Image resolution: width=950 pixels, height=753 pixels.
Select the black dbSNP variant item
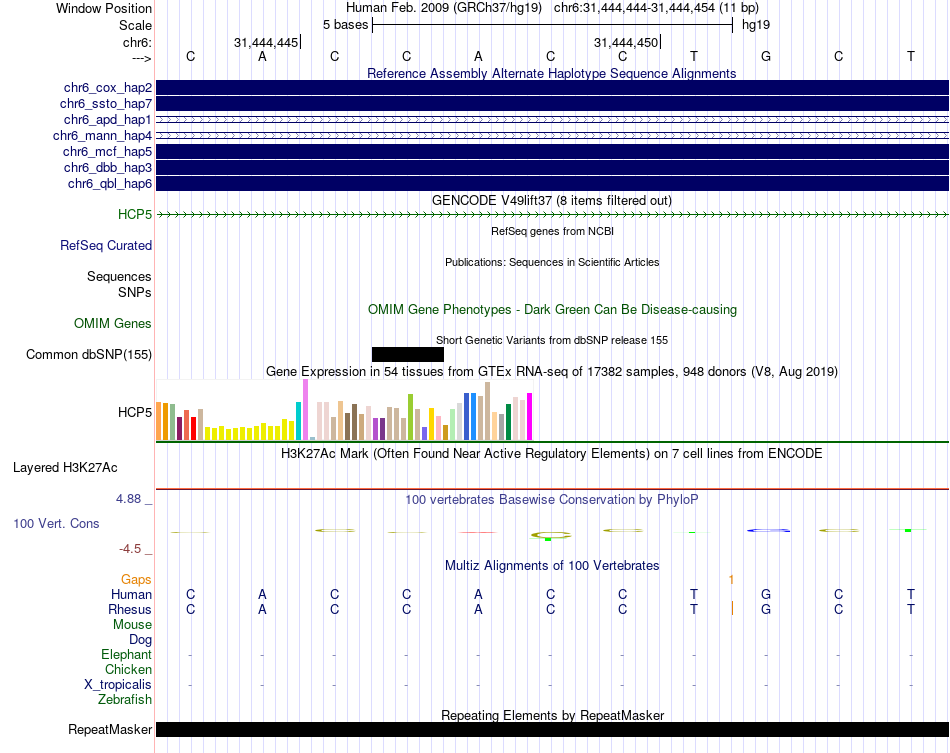click(408, 354)
